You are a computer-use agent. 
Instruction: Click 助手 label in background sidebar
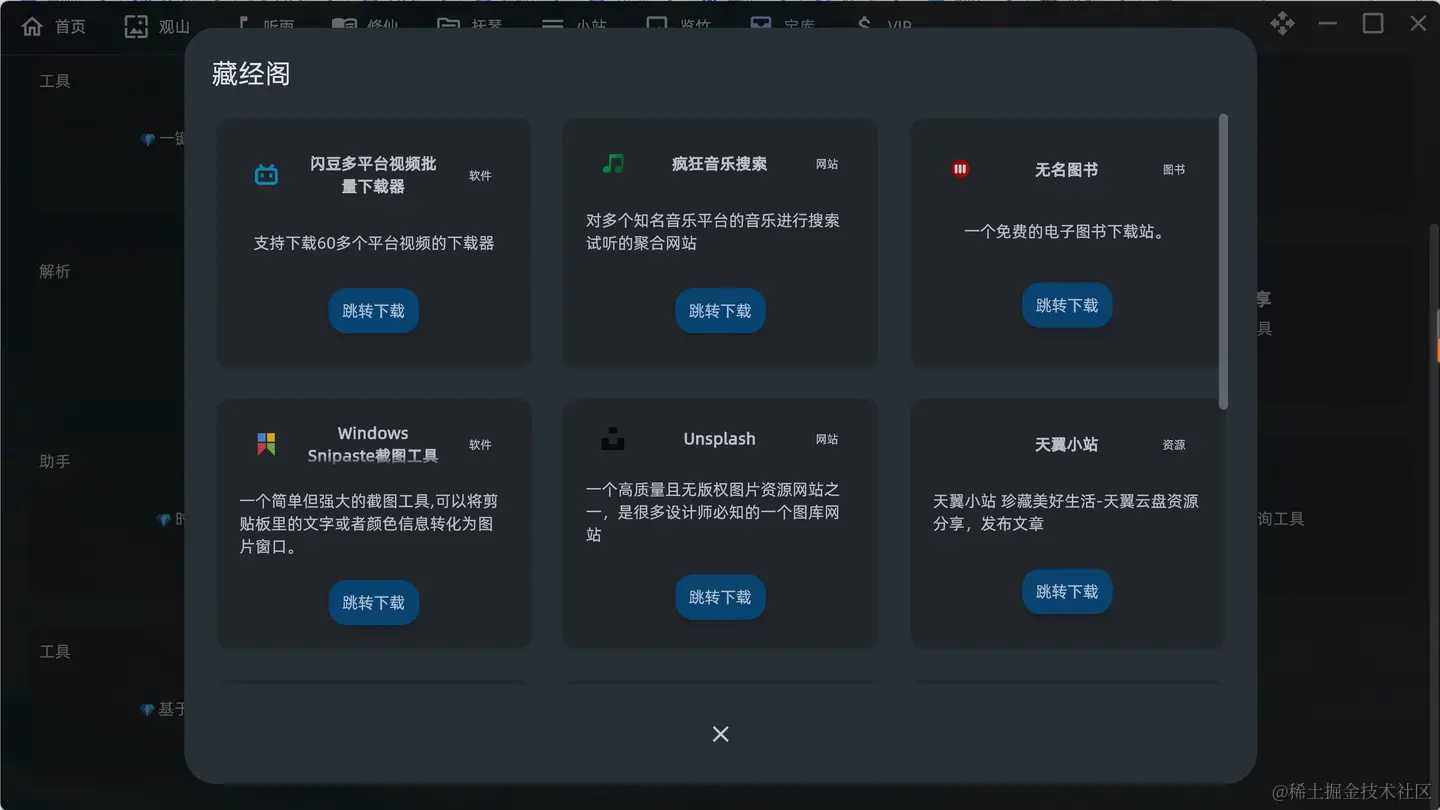tap(55, 461)
